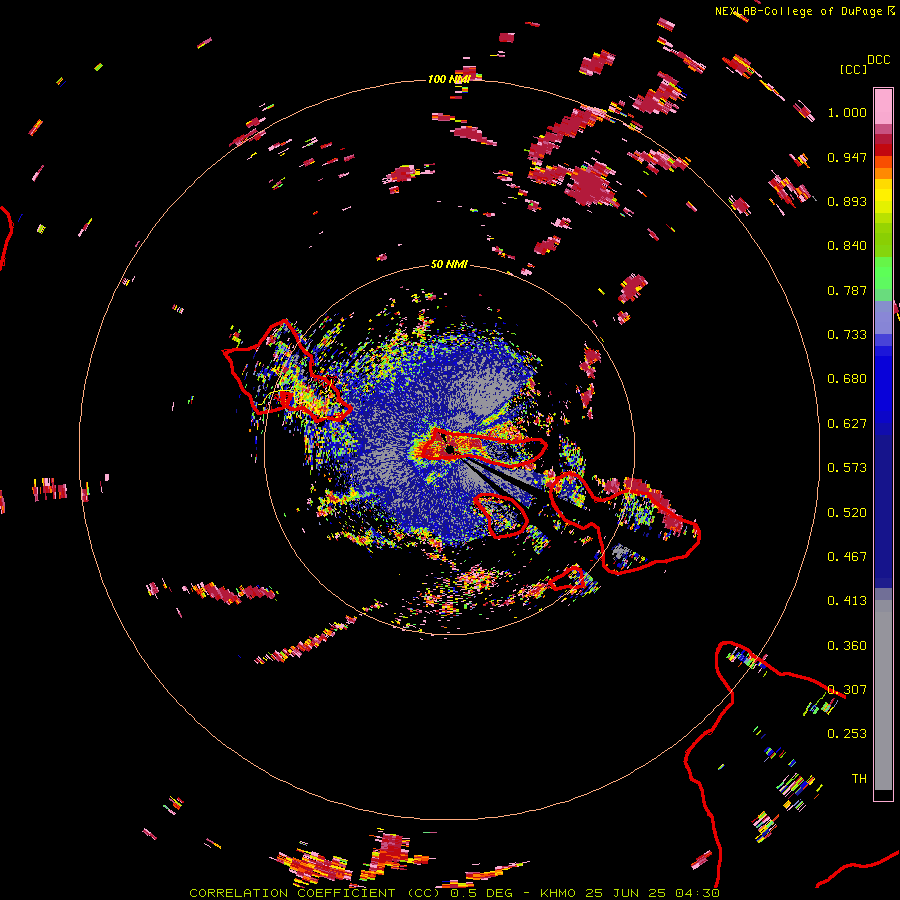Click the gray lower segment of the color bar
The height and width of the screenshot is (900, 900).
pyautogui.click(x=883, y=695)
